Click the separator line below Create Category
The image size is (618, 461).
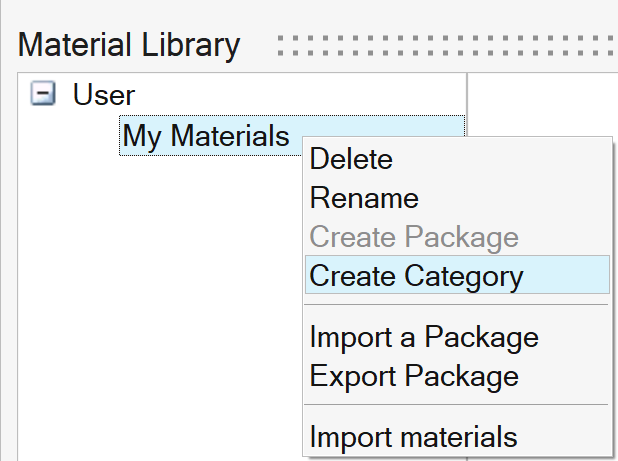457,305
